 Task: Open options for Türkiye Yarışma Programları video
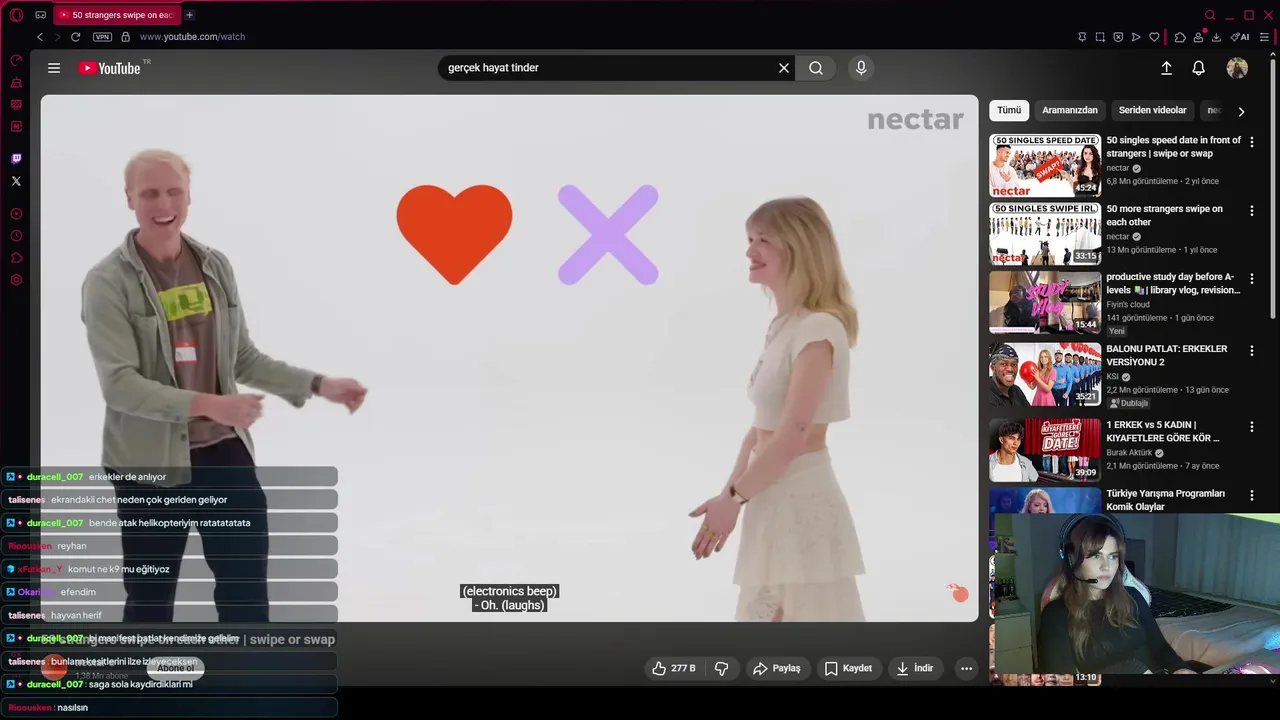pos(1251,495)
